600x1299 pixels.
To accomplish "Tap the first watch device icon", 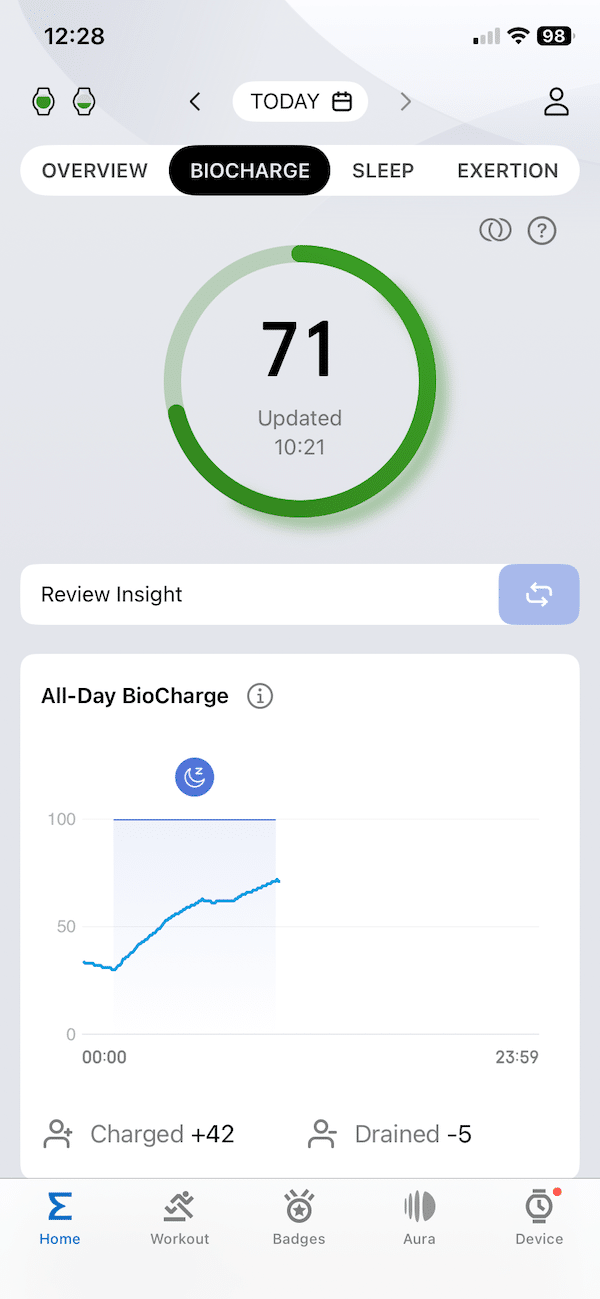I will (44, 101).
